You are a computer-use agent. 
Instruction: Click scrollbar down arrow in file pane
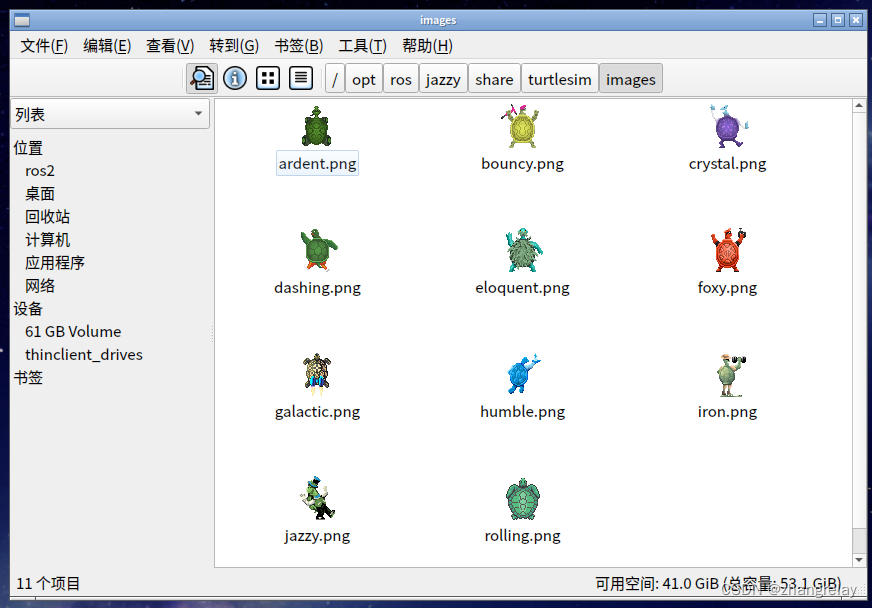(x=859, y=560)
